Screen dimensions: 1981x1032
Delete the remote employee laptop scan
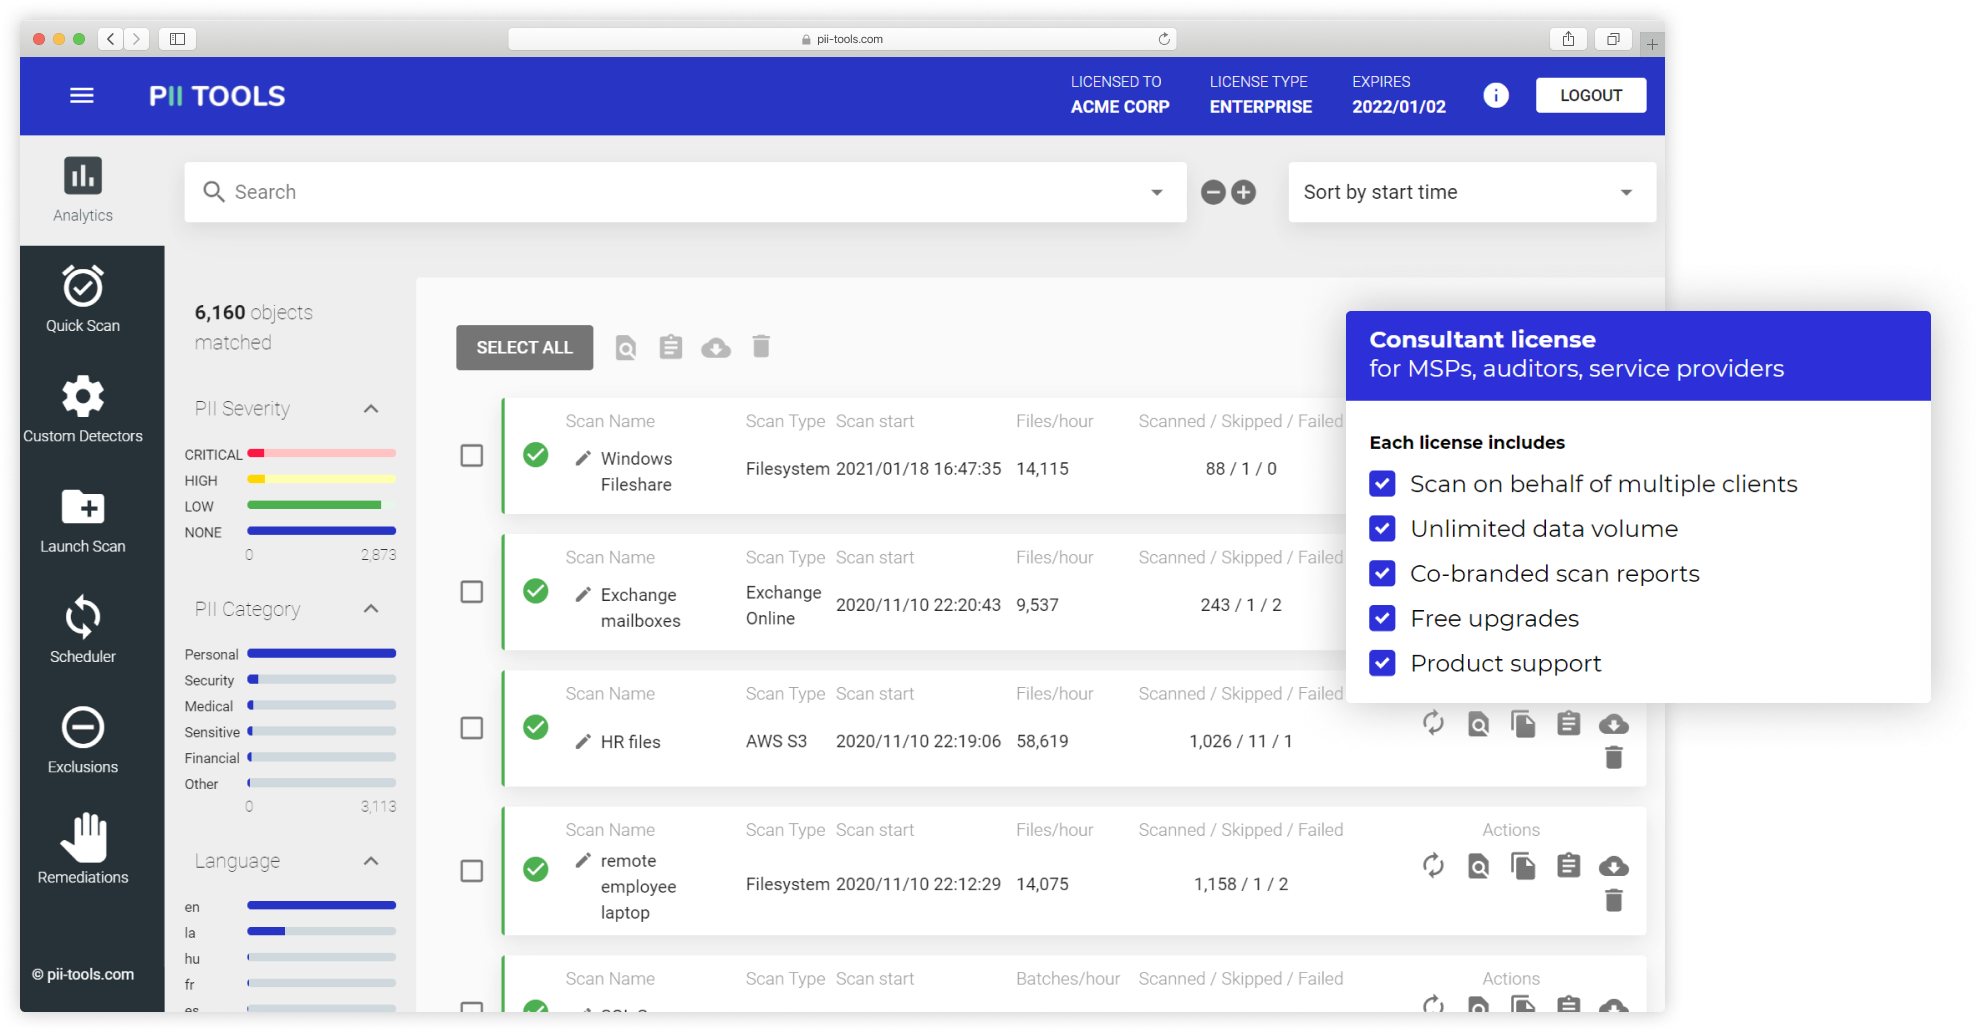tap(1613, 900)
